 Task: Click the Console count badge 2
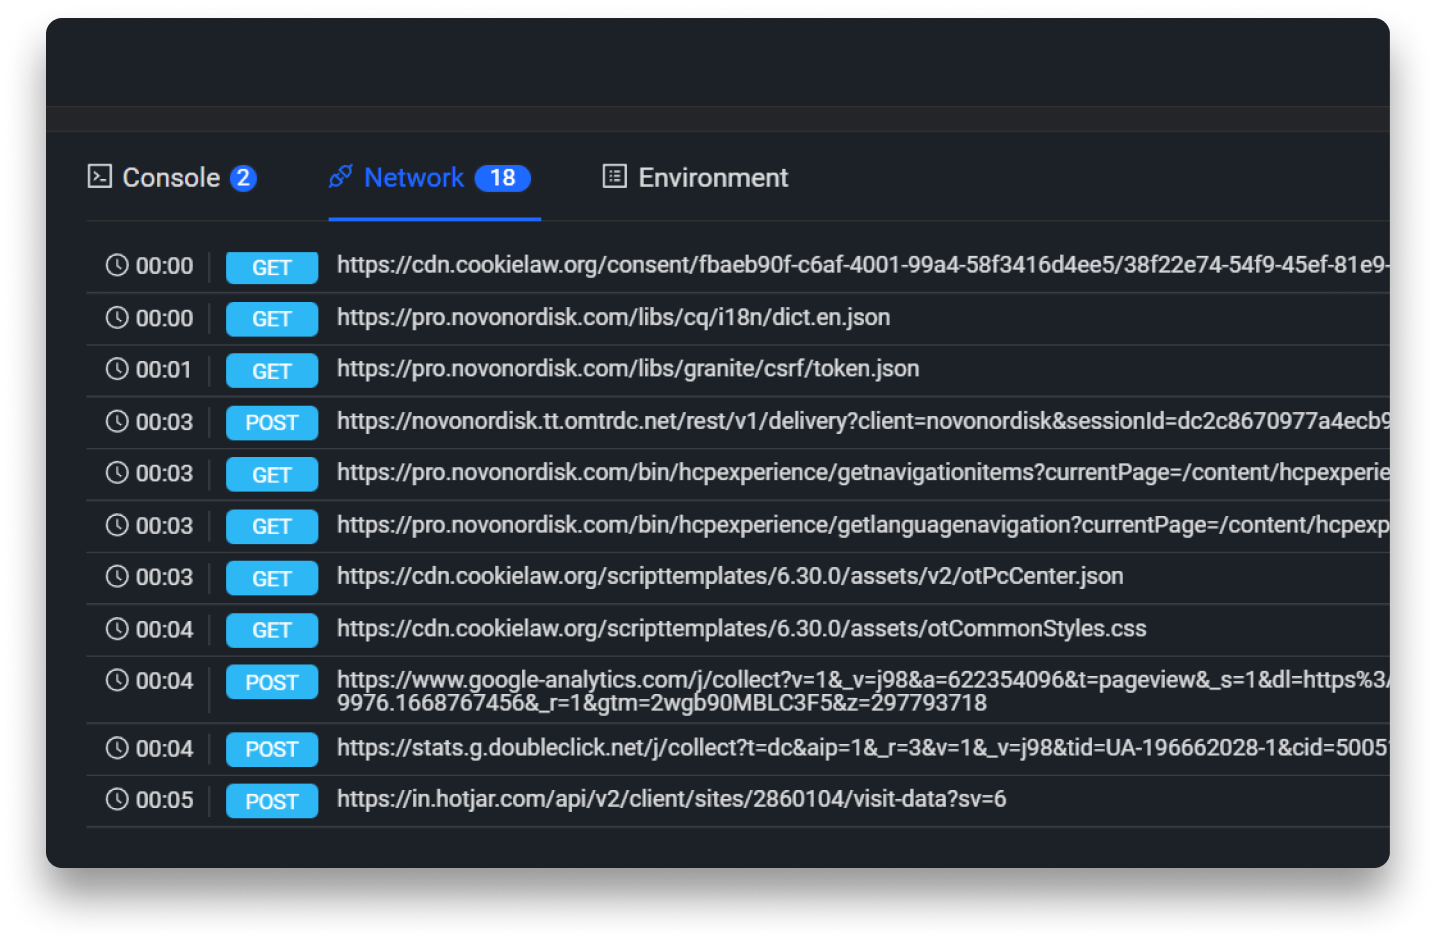(x=243, y=178)
